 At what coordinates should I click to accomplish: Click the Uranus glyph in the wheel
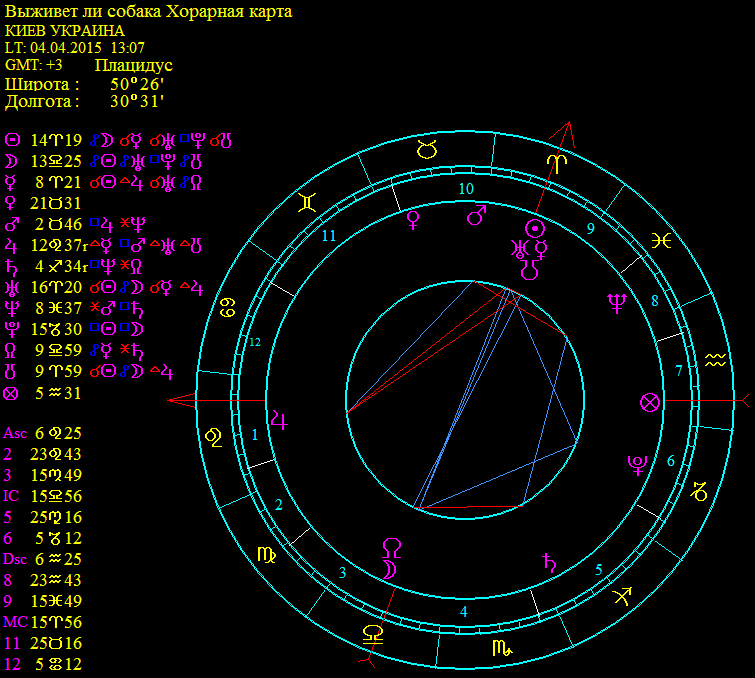(x=520, y=250)
